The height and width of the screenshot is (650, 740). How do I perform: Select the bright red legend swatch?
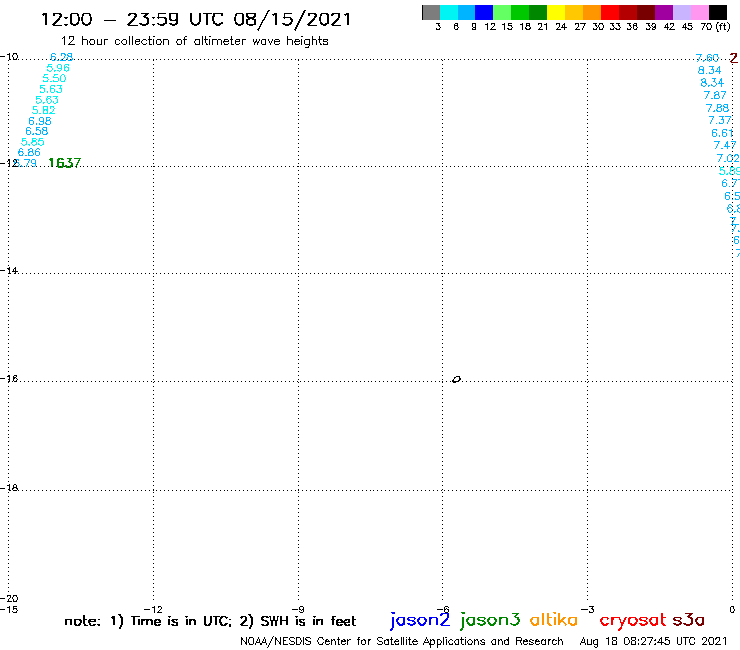coord(610,12)
